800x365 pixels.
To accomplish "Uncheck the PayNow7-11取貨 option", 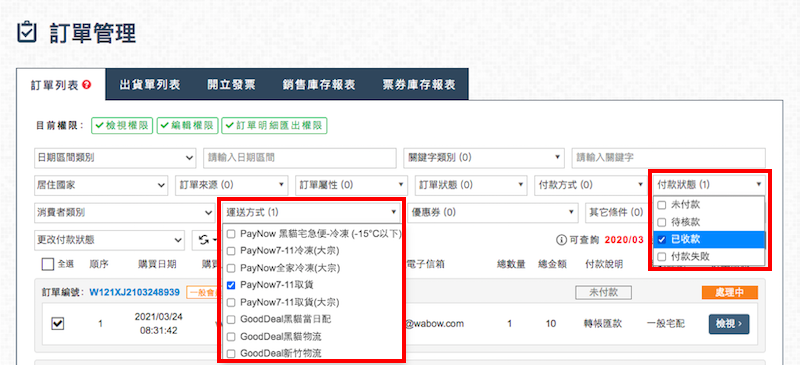I will [x=231, y=284].
